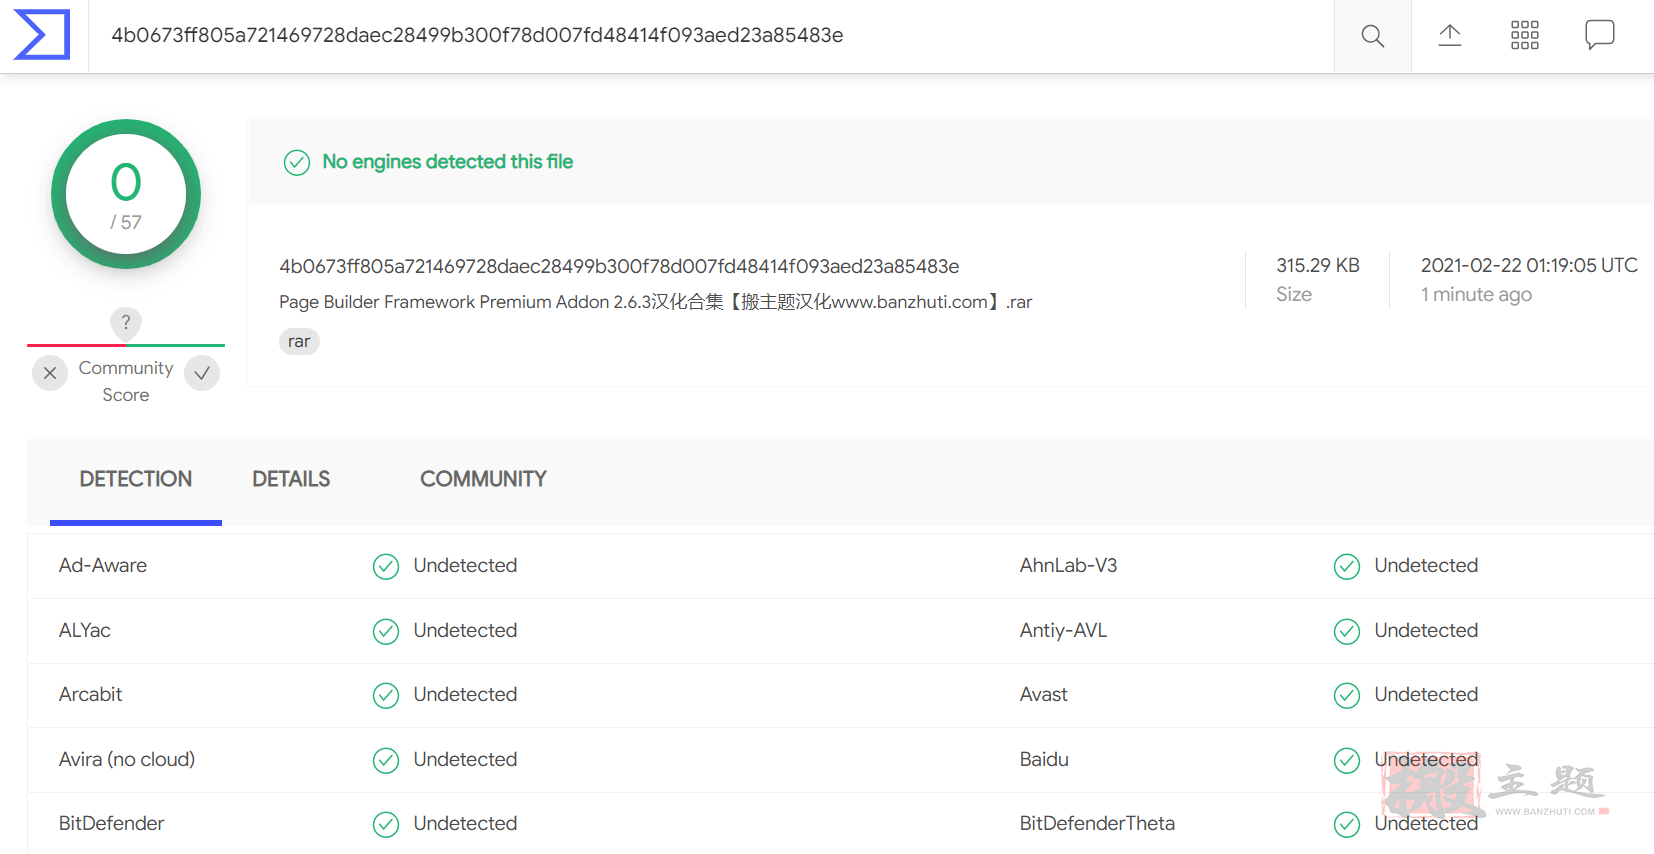
Task: Select the Undetected result for Ad-Aware
Action: click(x=465, y=566)
